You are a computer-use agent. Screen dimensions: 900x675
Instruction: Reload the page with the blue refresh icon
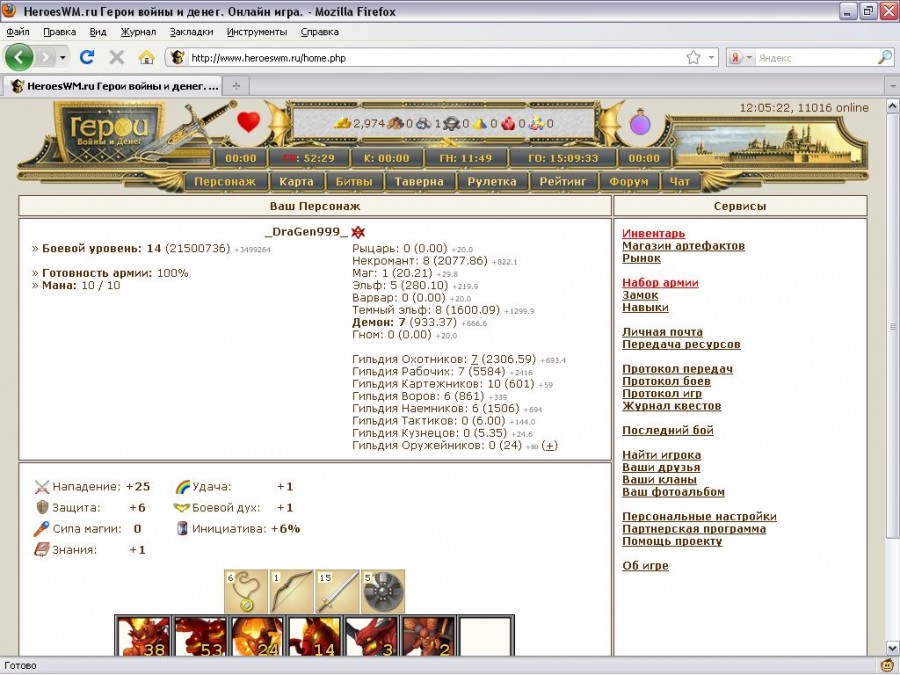pos(87,57)
